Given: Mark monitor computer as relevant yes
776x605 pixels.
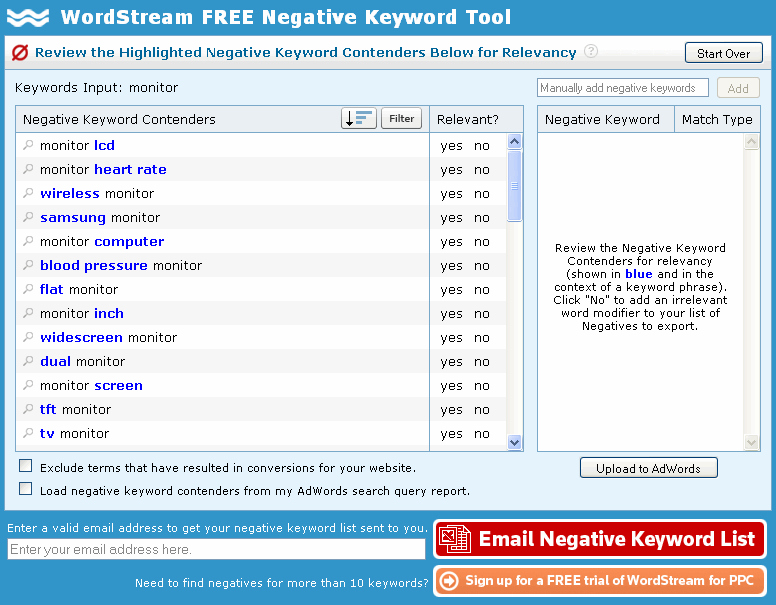Looking at the screenshot, I should 451,242.
